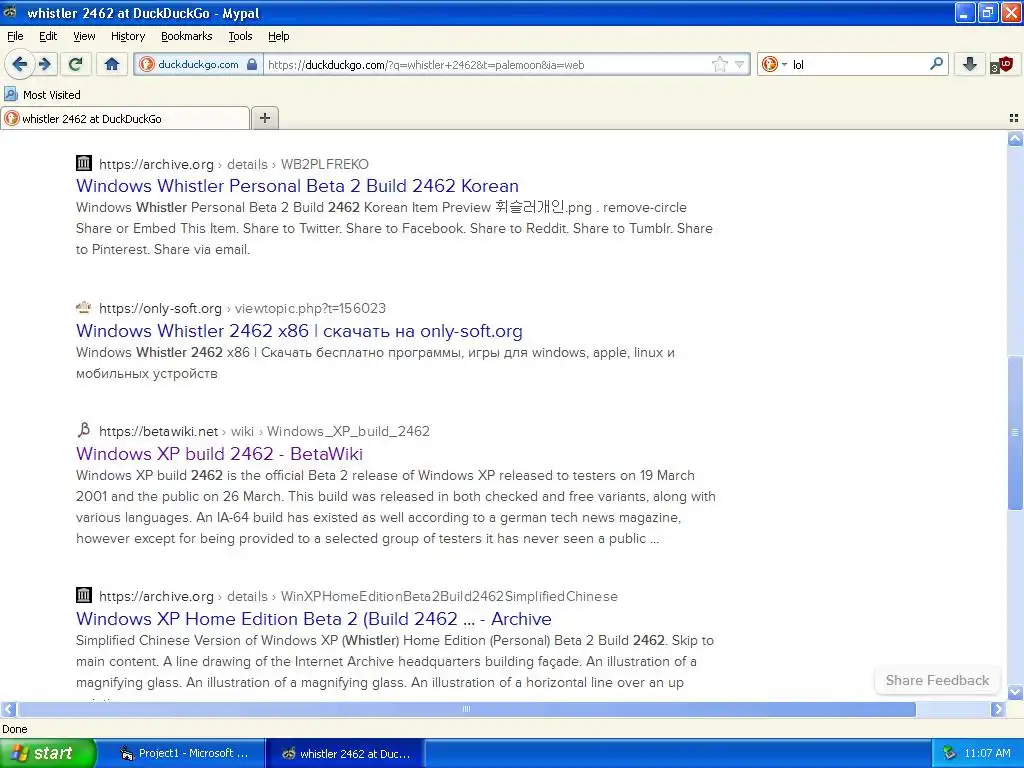Click the only-soft.org viewtopic URL line
Viewport: 1024px width, 768px height.
[x=242, y=308]
